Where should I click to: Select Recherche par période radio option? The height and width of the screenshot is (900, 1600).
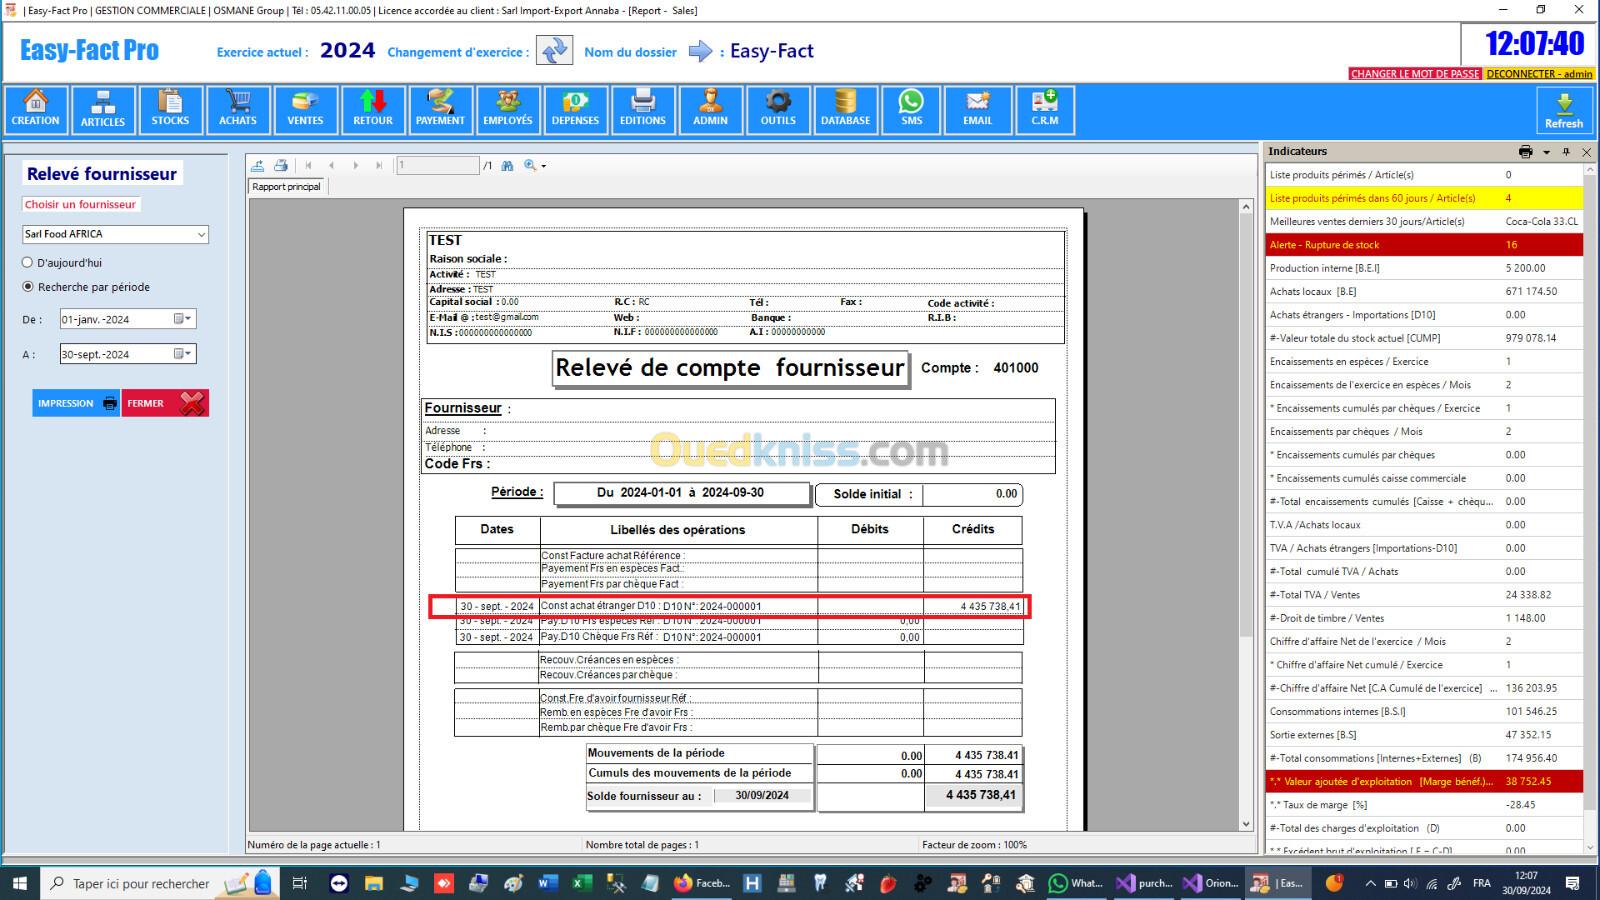[x=28, y=287]
